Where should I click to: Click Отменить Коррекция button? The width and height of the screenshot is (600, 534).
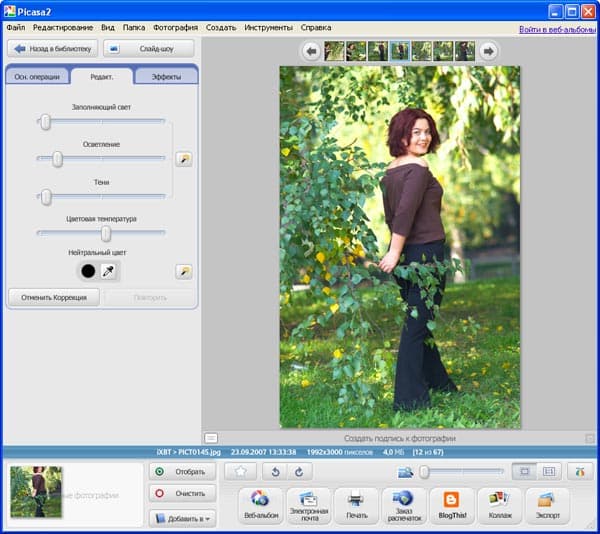tap(53, 297)
